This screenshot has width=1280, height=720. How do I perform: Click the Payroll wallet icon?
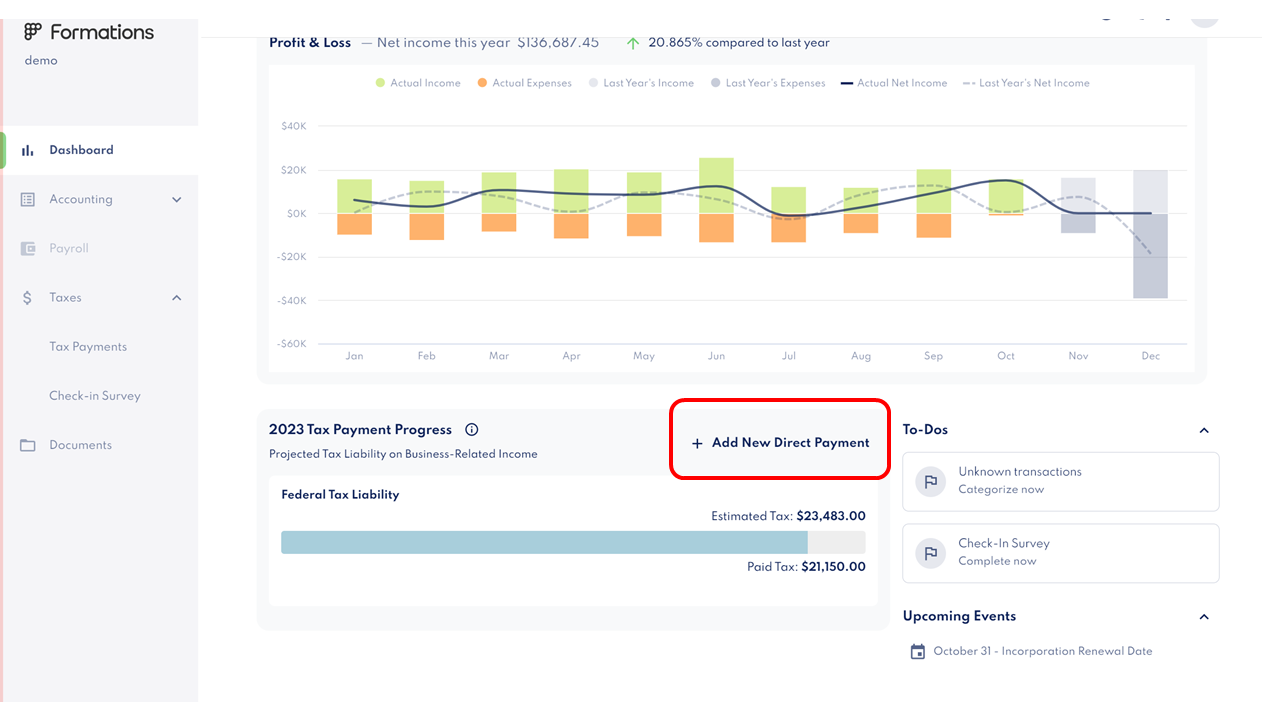tap(28, 248)
